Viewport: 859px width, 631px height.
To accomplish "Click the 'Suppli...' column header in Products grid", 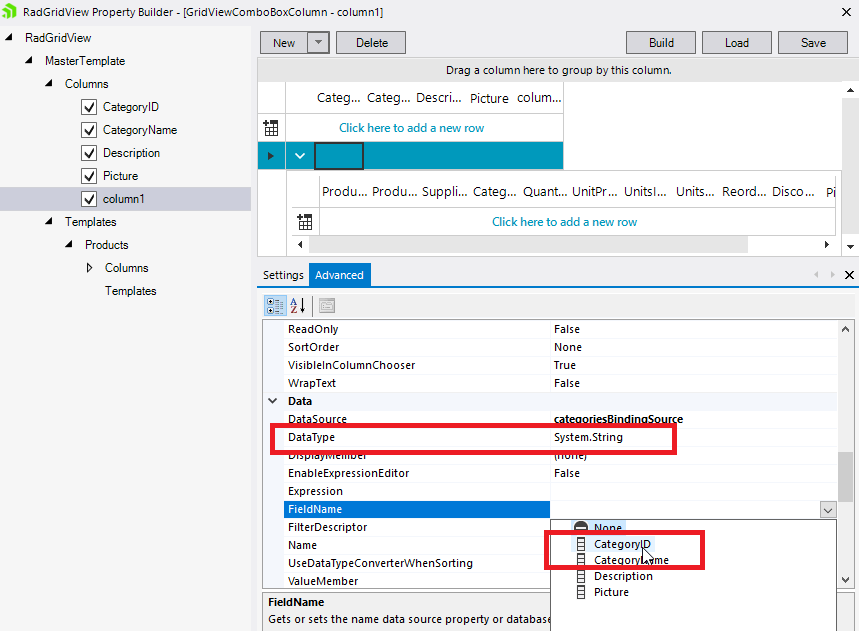I will [x=444, y=192].
